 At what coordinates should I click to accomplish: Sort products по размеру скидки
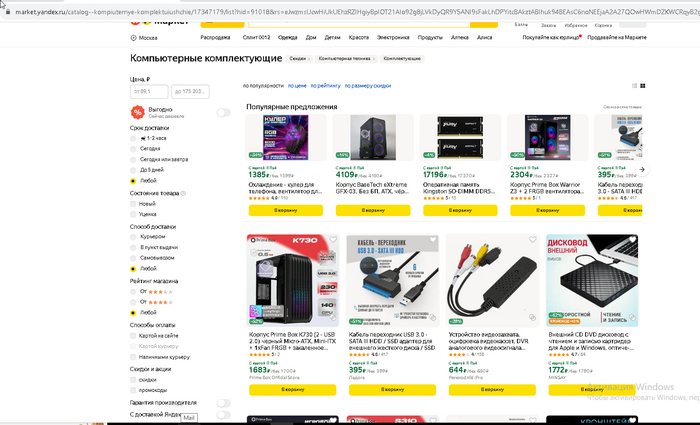pos(368,86)
